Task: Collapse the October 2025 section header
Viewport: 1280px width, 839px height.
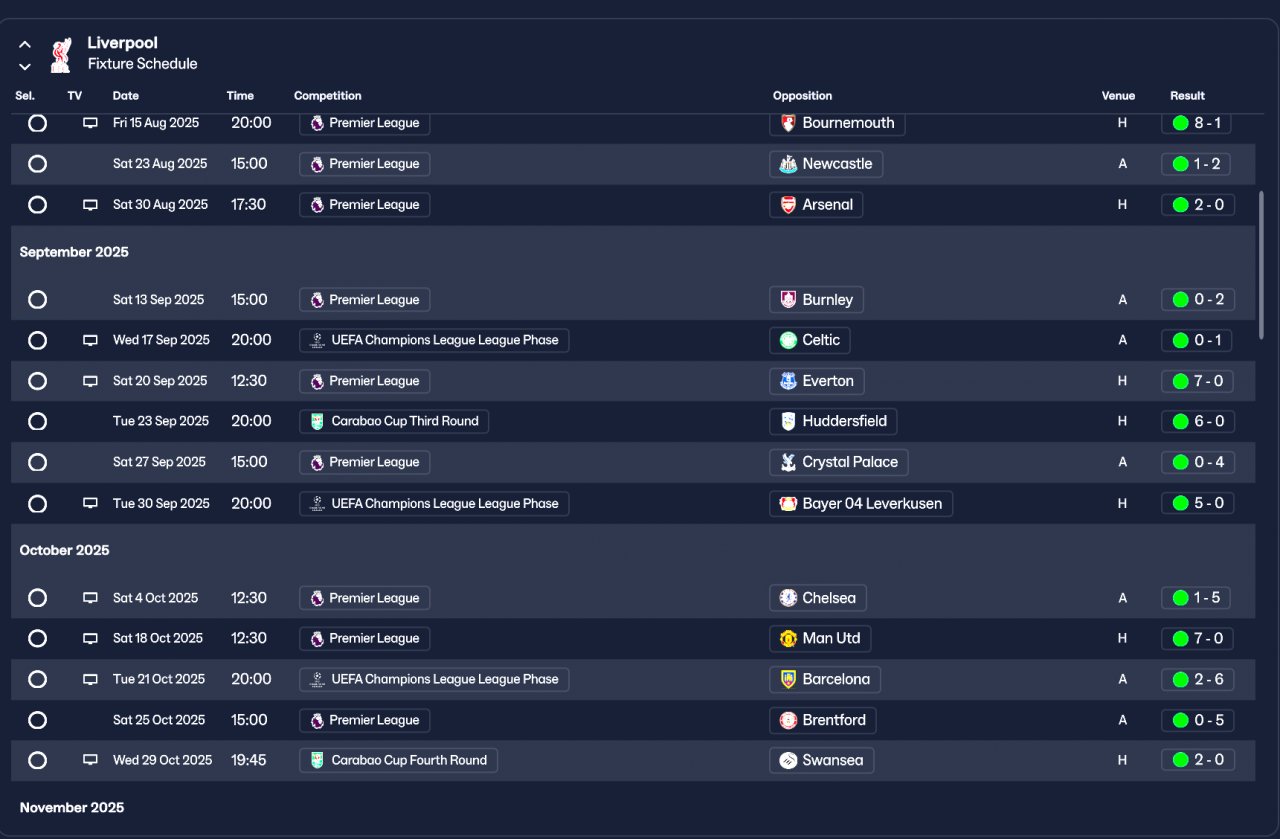Action: click(x=65, y=550)
